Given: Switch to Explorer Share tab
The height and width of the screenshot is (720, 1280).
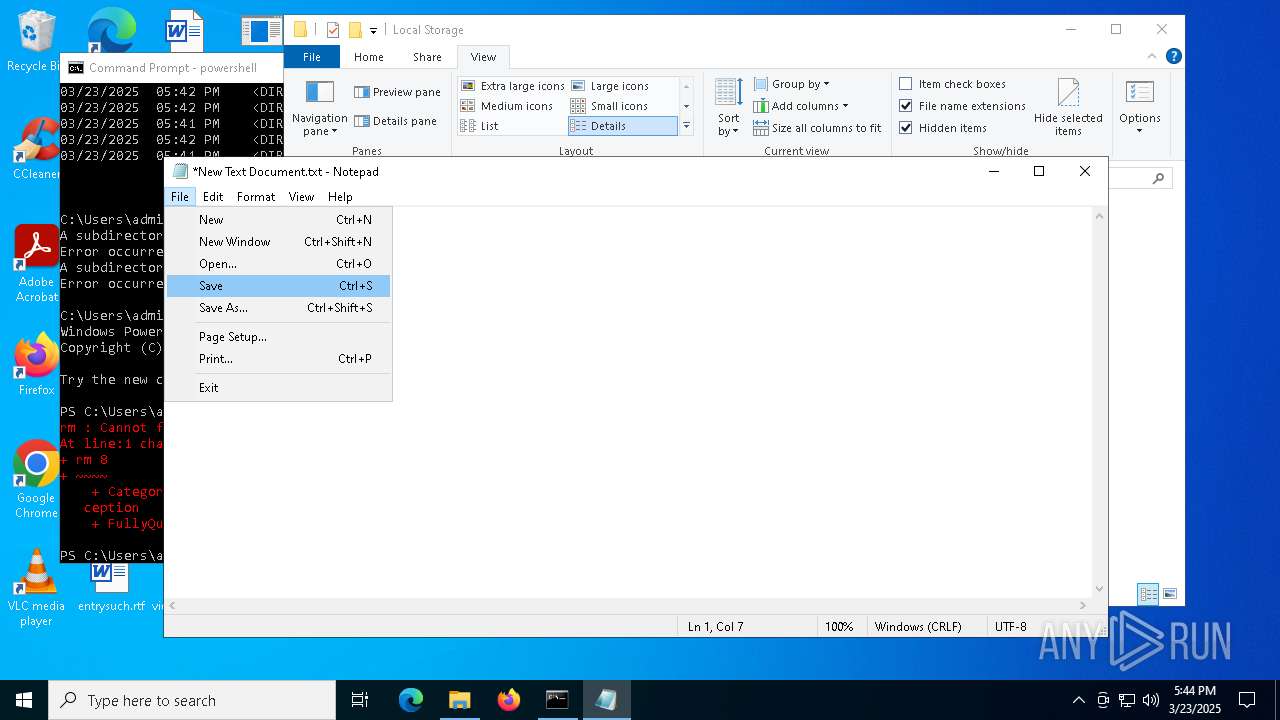Looking at the screenshot, I should tap(427, 57).
